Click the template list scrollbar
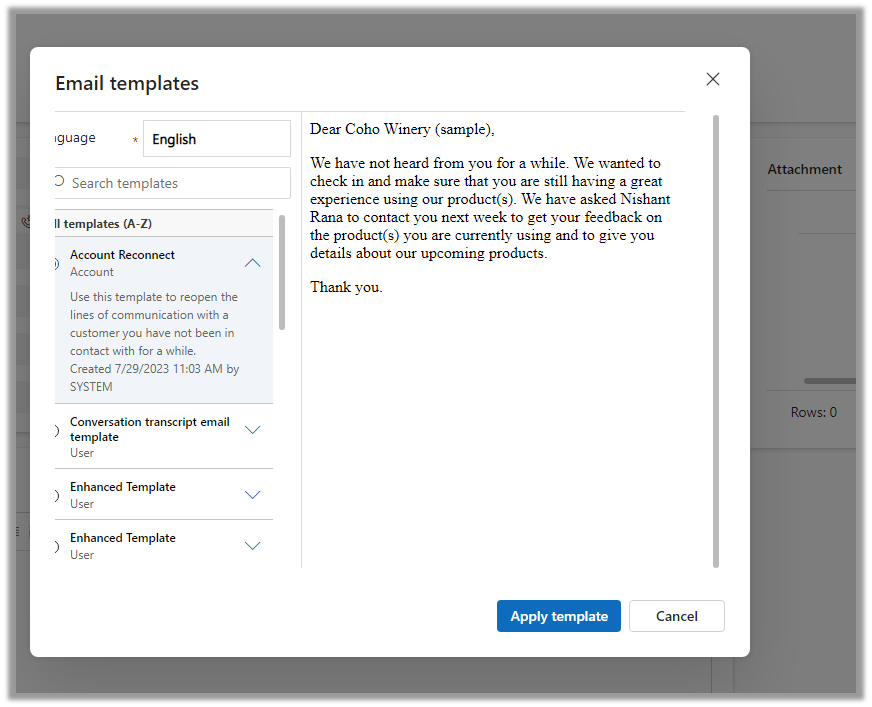The height and width of the screenshot is (707, 872). pyautogui.click(x=282, y=272)
